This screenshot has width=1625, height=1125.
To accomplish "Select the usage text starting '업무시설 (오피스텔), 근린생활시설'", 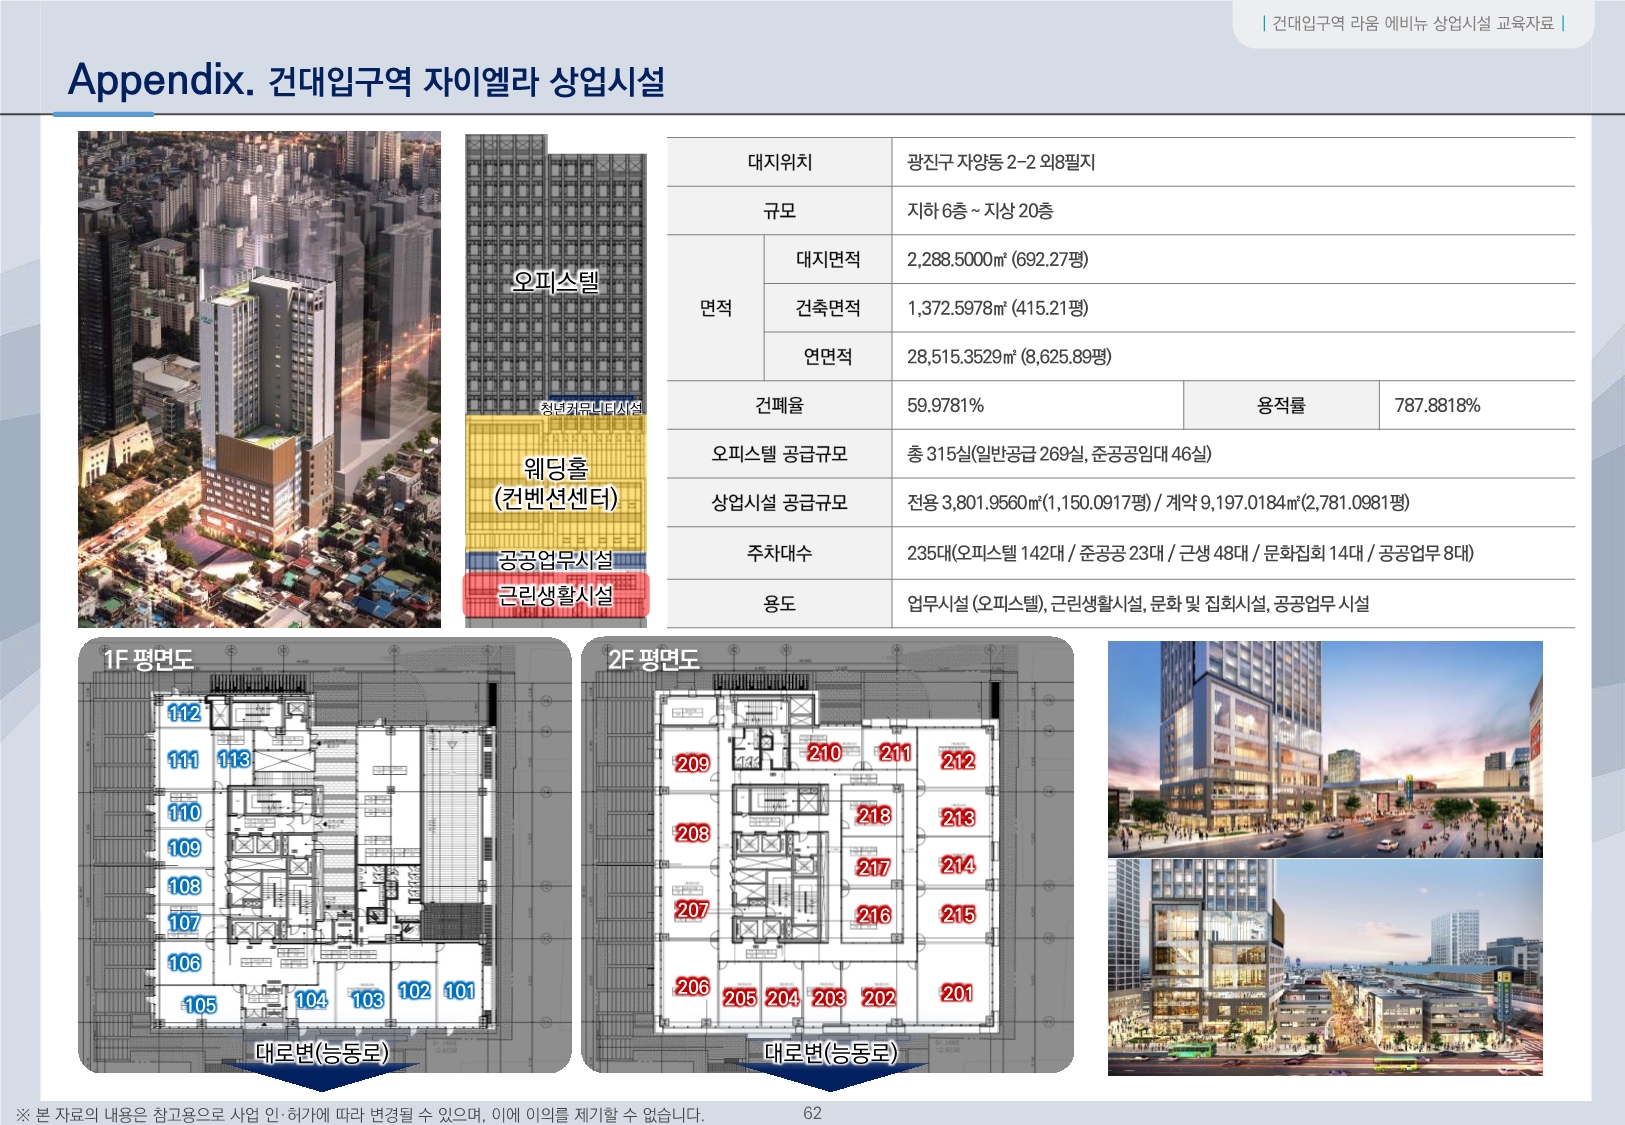I will pos(1138,604).
